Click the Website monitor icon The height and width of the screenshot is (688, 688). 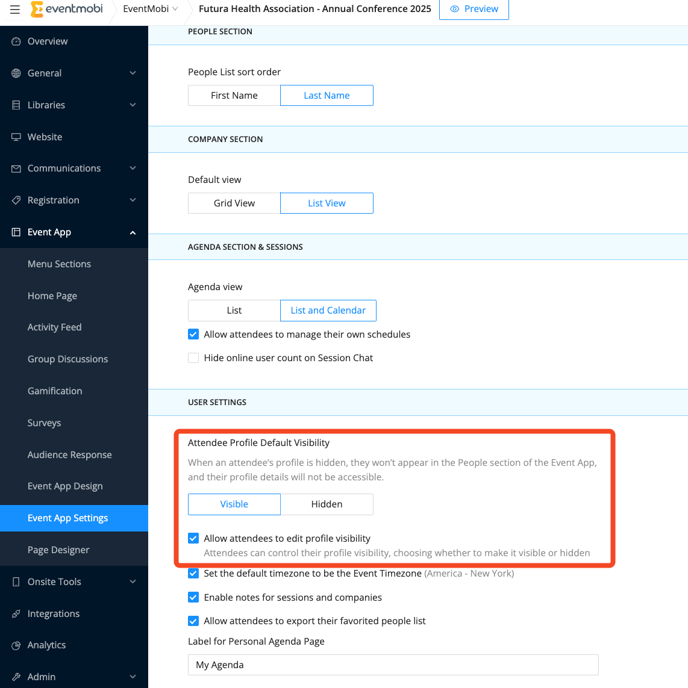pos(16,137)
